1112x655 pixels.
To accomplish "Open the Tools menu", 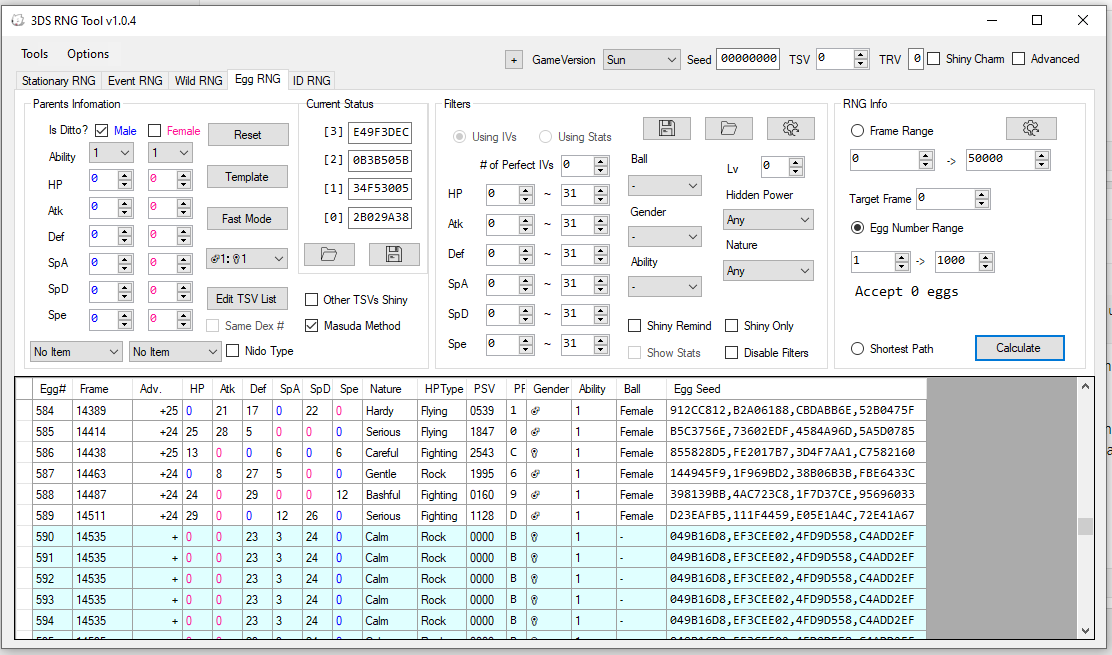I will click(x=35, y=54).
